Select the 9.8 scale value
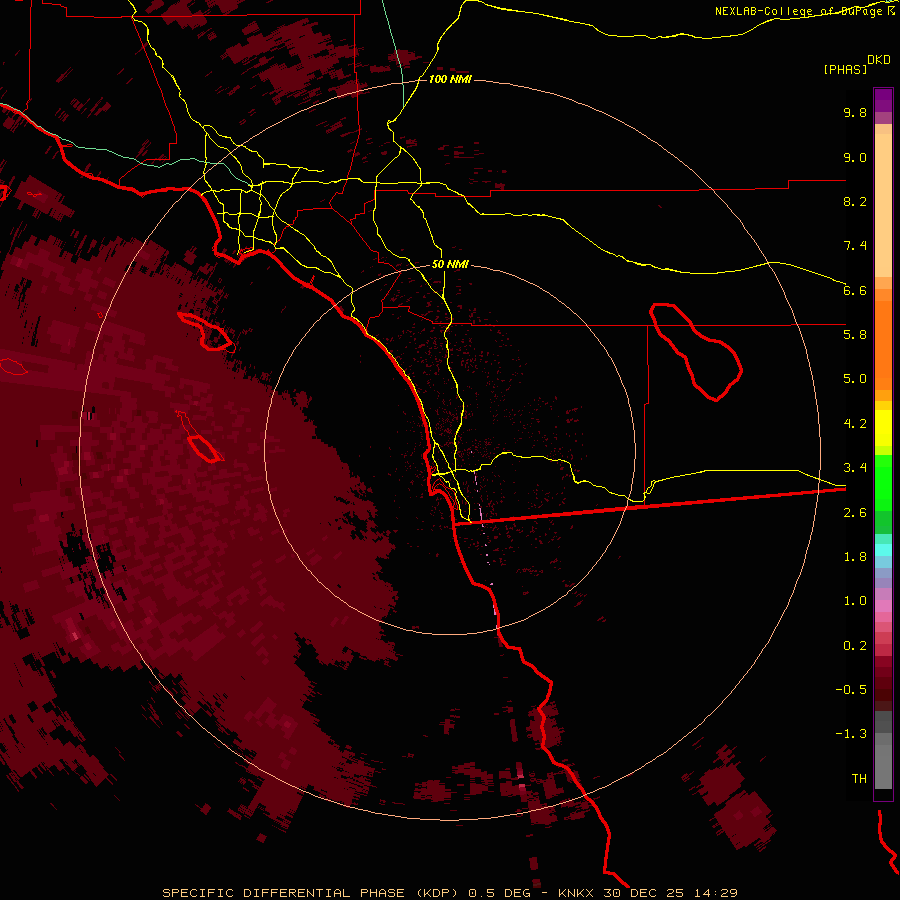This screenshot has width=900, height=900. point(855,112)
